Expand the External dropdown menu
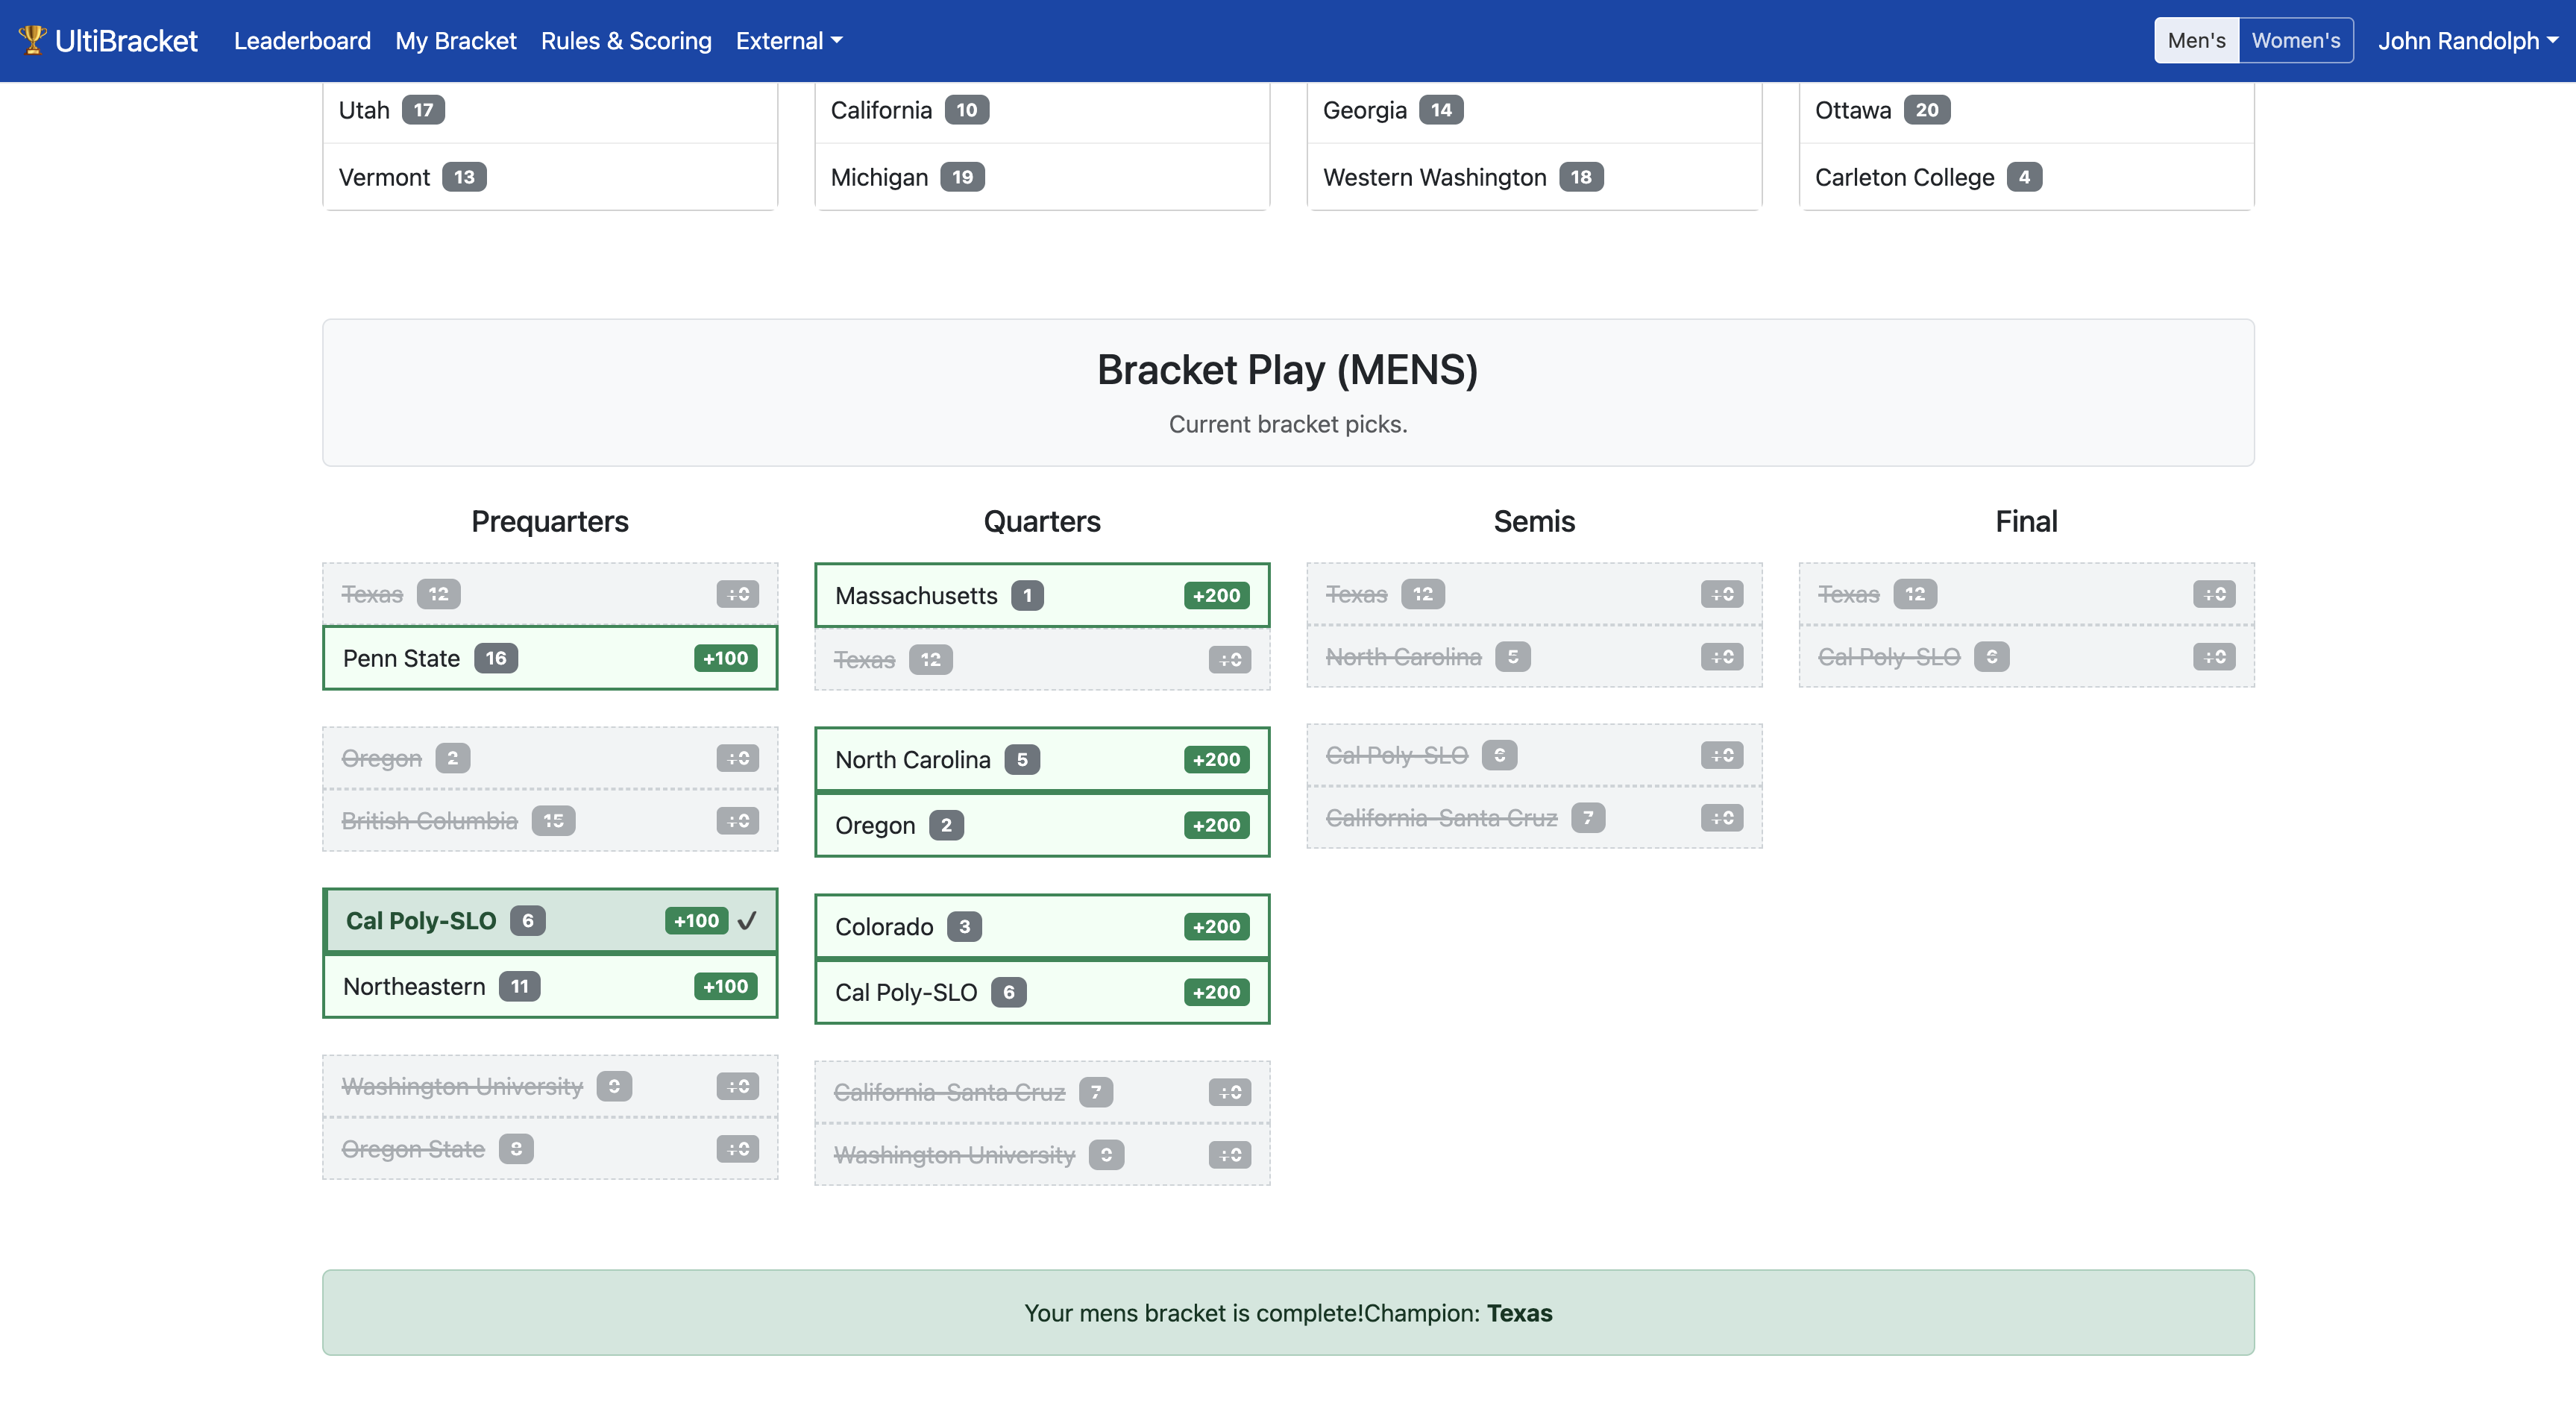2576x1417 pixels. [x=789, y=41]
